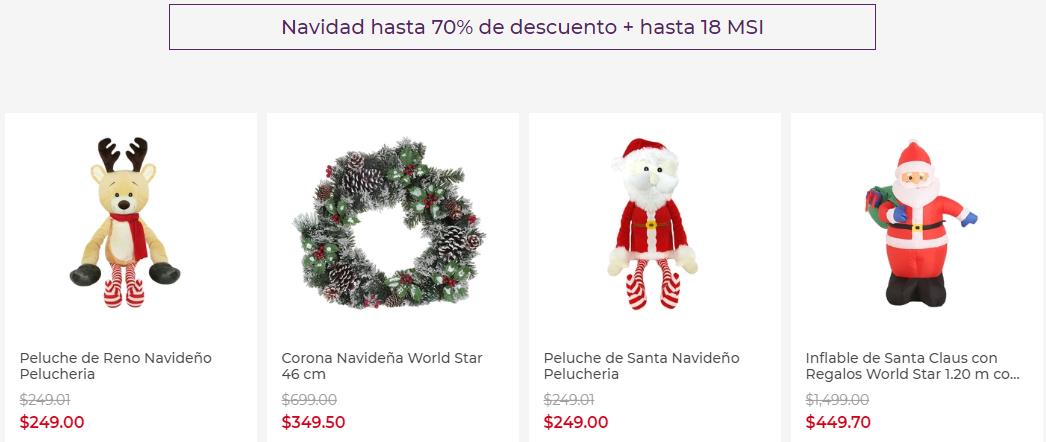Open the Christmas wreath product card
The width and height of the screenshot is (1046, 442).
393,277
